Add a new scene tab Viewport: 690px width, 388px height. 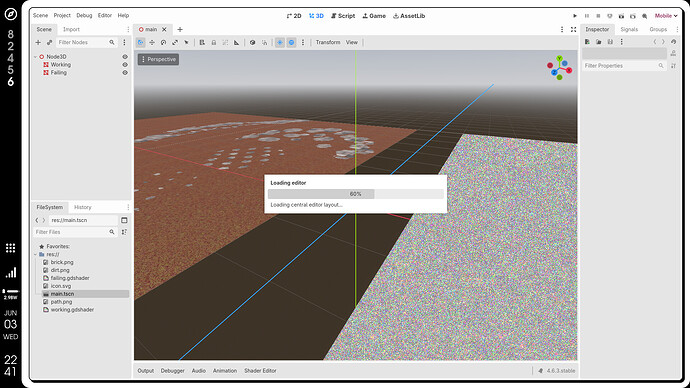point(180,29)
